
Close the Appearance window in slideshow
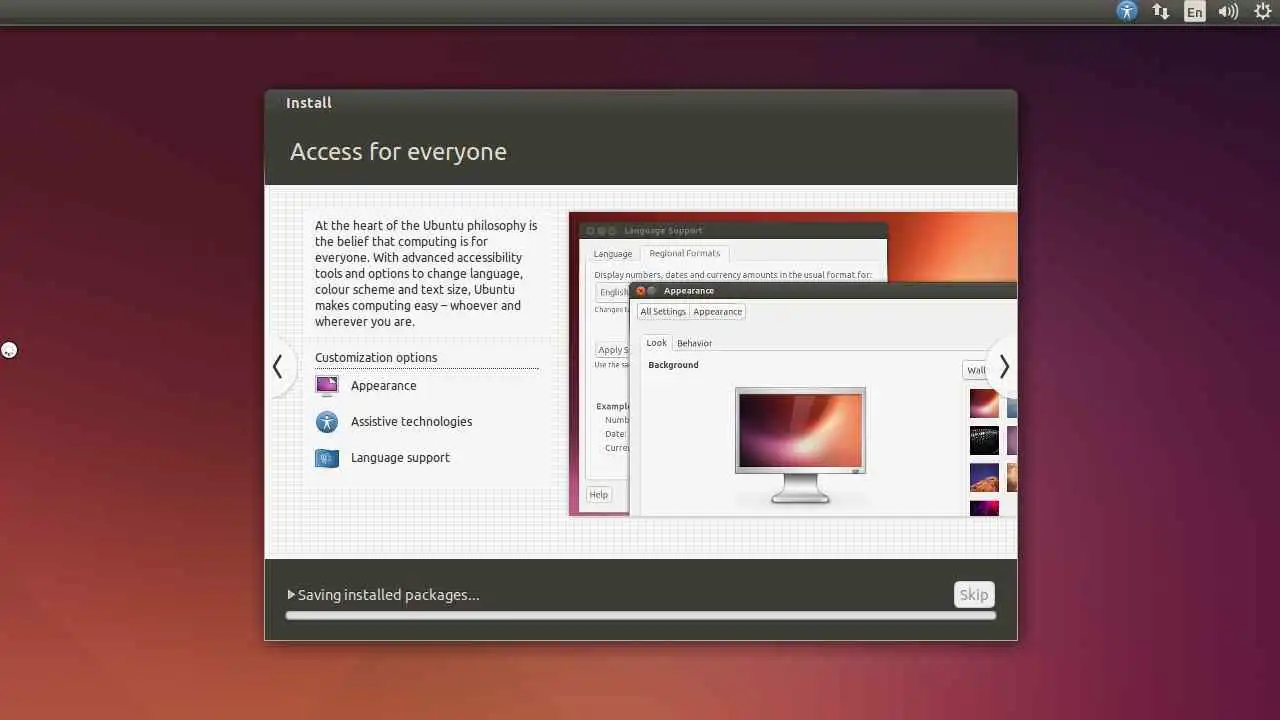pos(641,291)
